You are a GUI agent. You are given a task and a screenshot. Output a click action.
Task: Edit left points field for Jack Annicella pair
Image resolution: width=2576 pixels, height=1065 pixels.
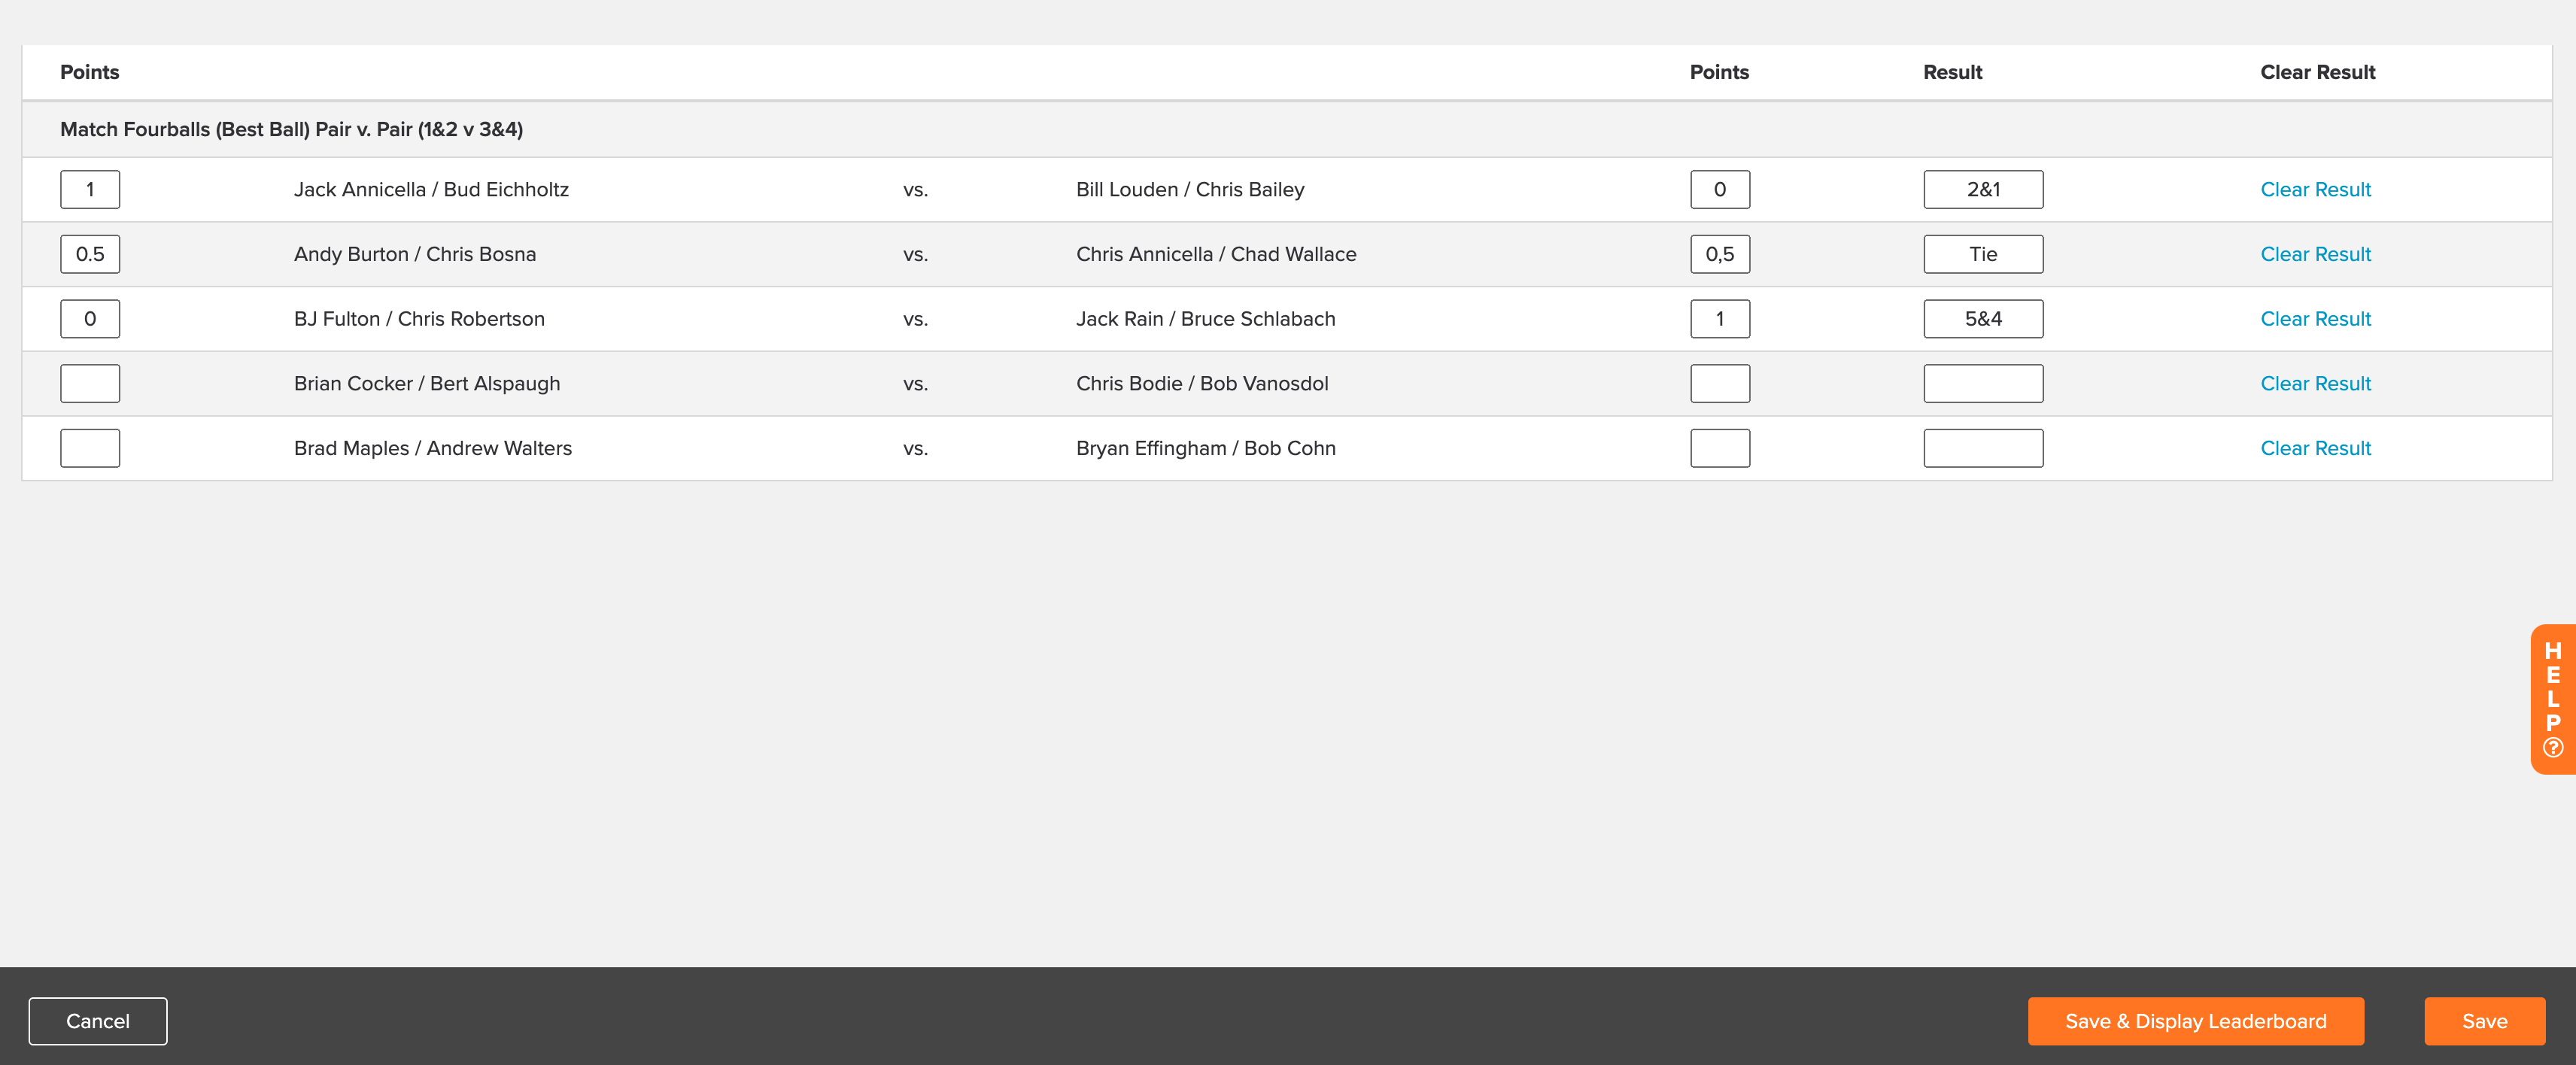click(90, 189)
